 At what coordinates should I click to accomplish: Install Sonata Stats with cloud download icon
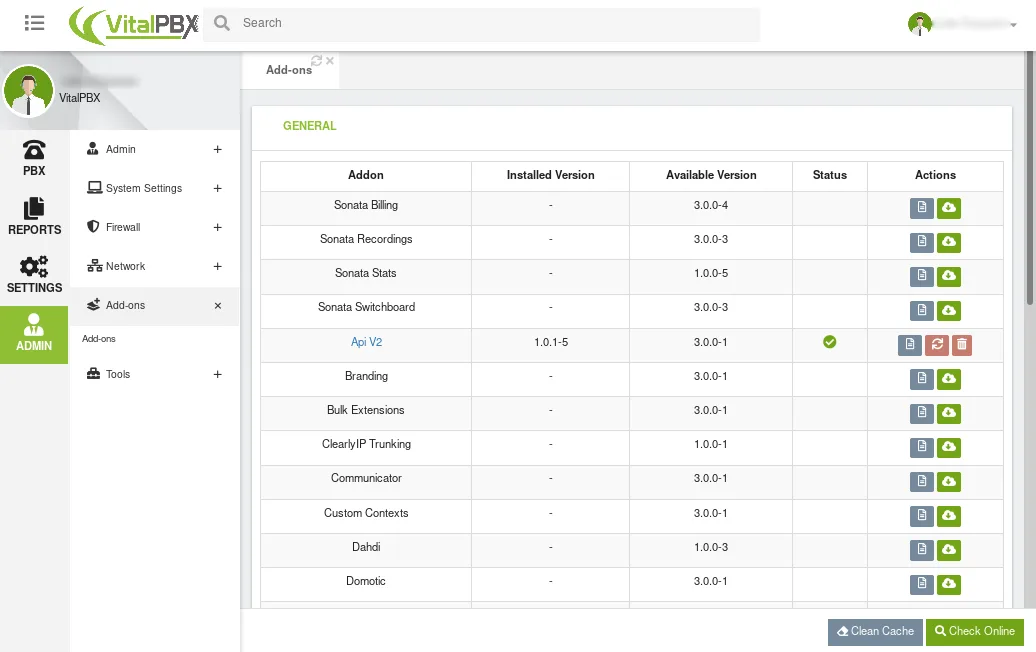[x=949, y=276]
